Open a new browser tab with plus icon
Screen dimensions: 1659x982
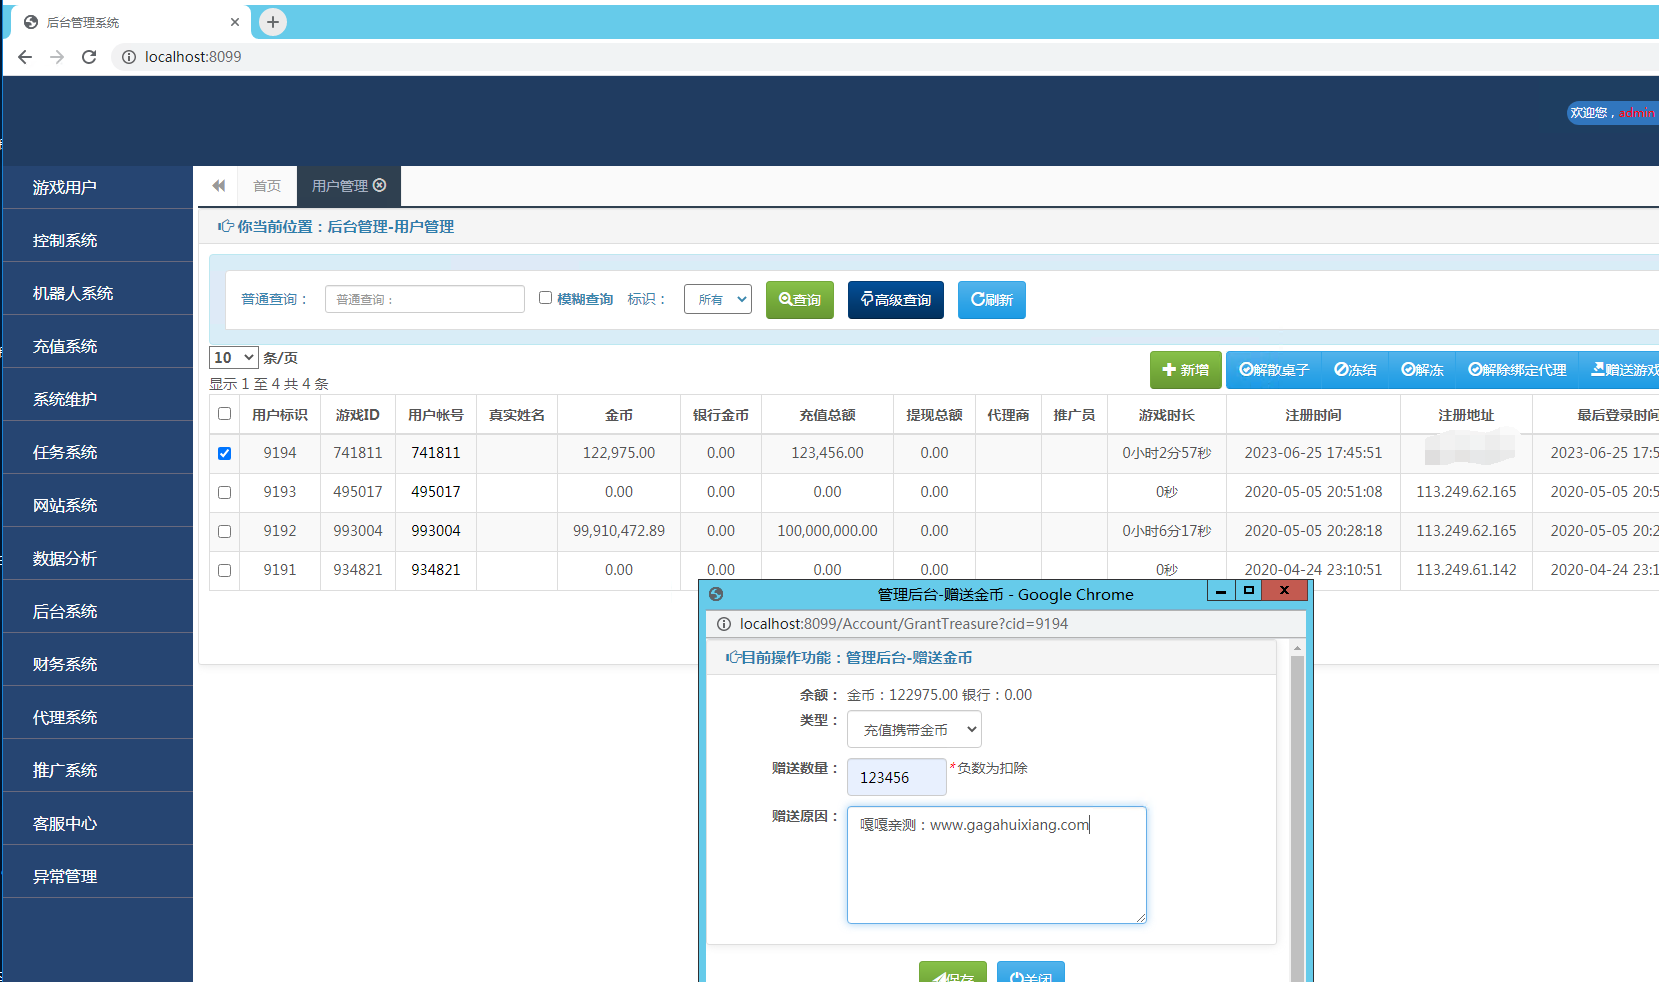click(272, 22)
